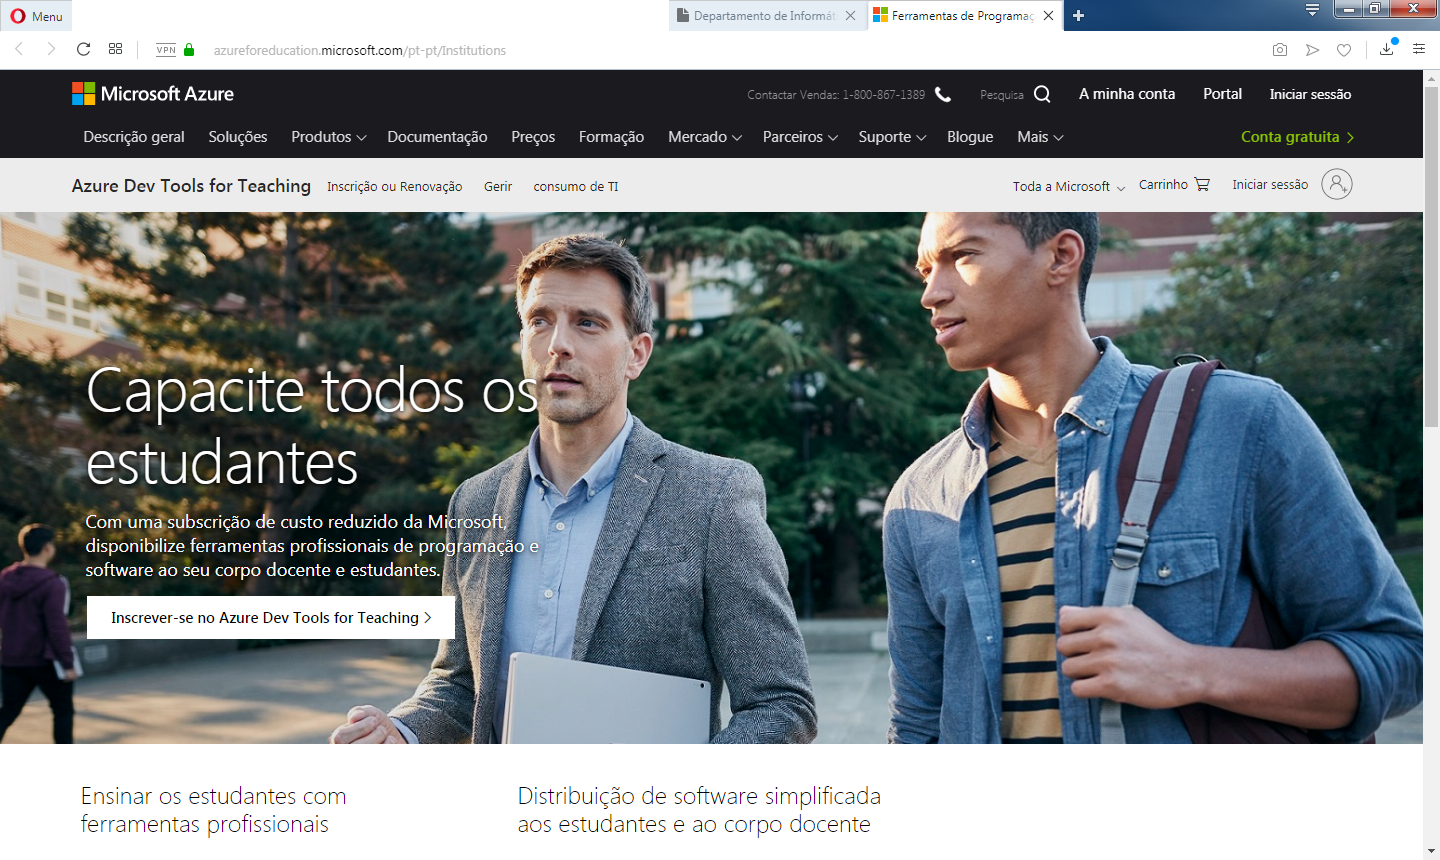Viewport: 1440px width, 860px height.
Task: Click the send-to-flow arrow icon
Action: point(1312,50)
